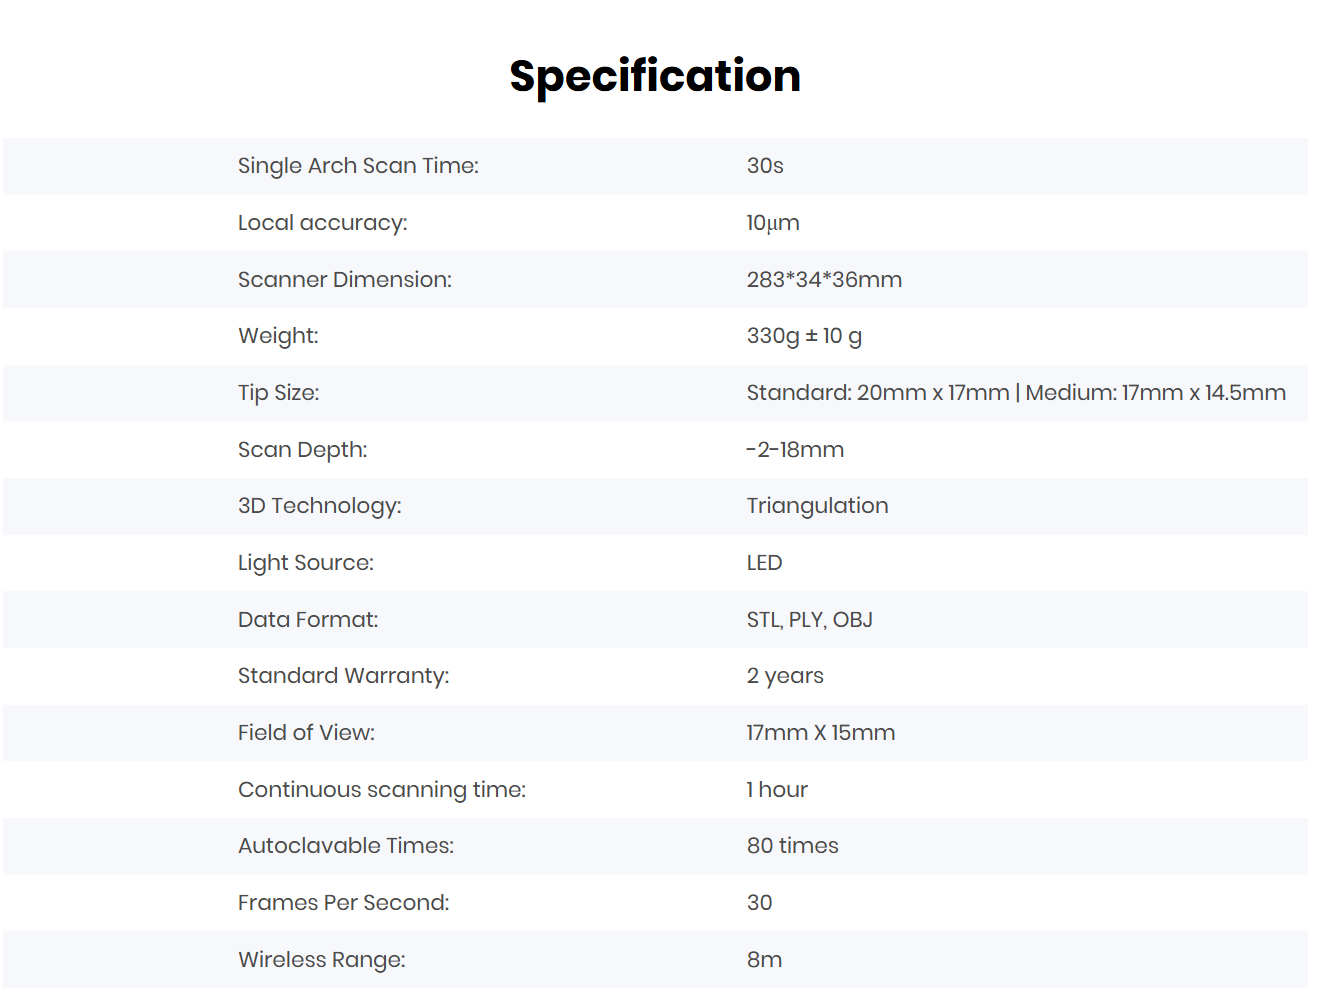This screenshot has width=1318, height=1006.
Task: Select the Standard 20mm x 17mm tip value
Action: coord(878,393)
